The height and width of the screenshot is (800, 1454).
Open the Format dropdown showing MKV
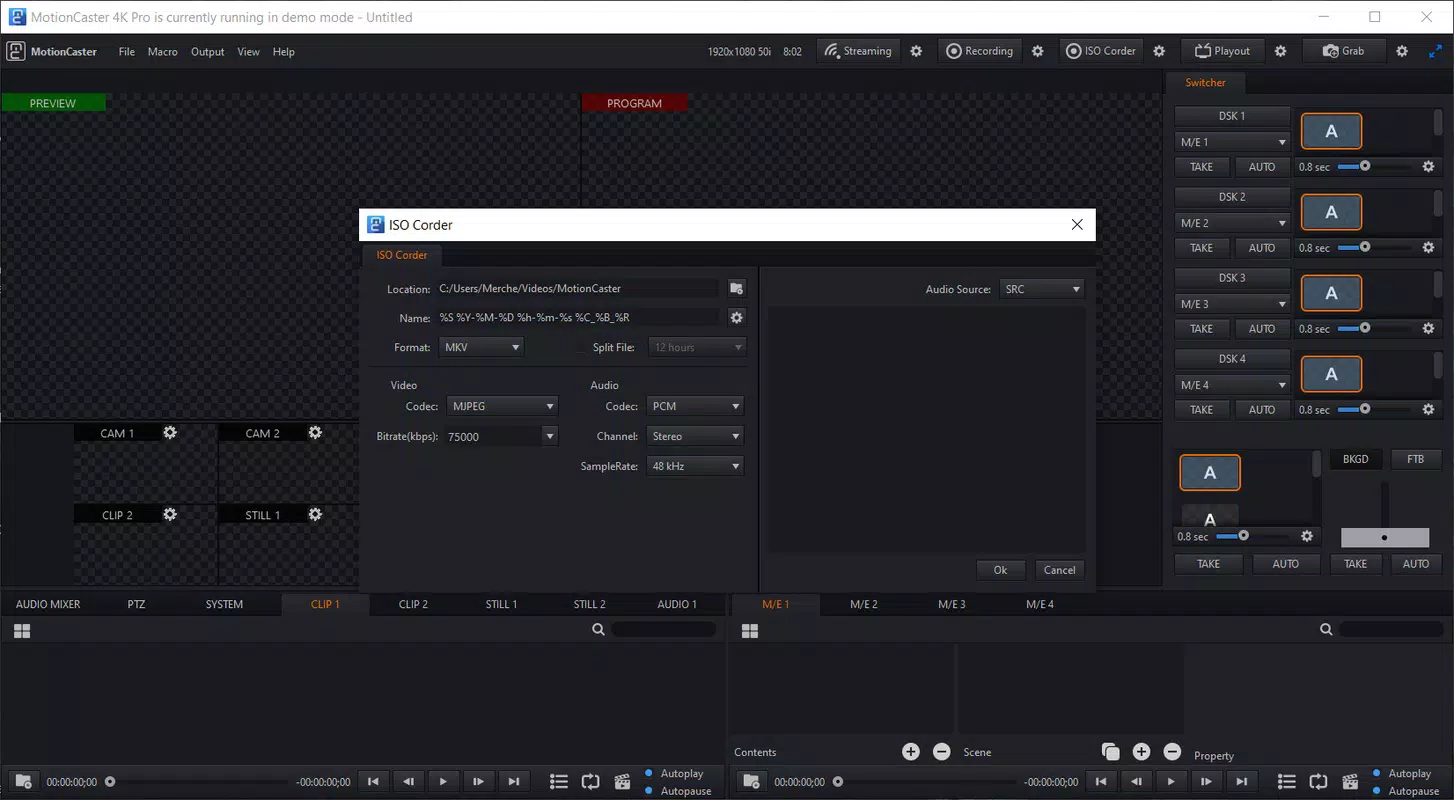pyautogui.click(x=481, y=347)
